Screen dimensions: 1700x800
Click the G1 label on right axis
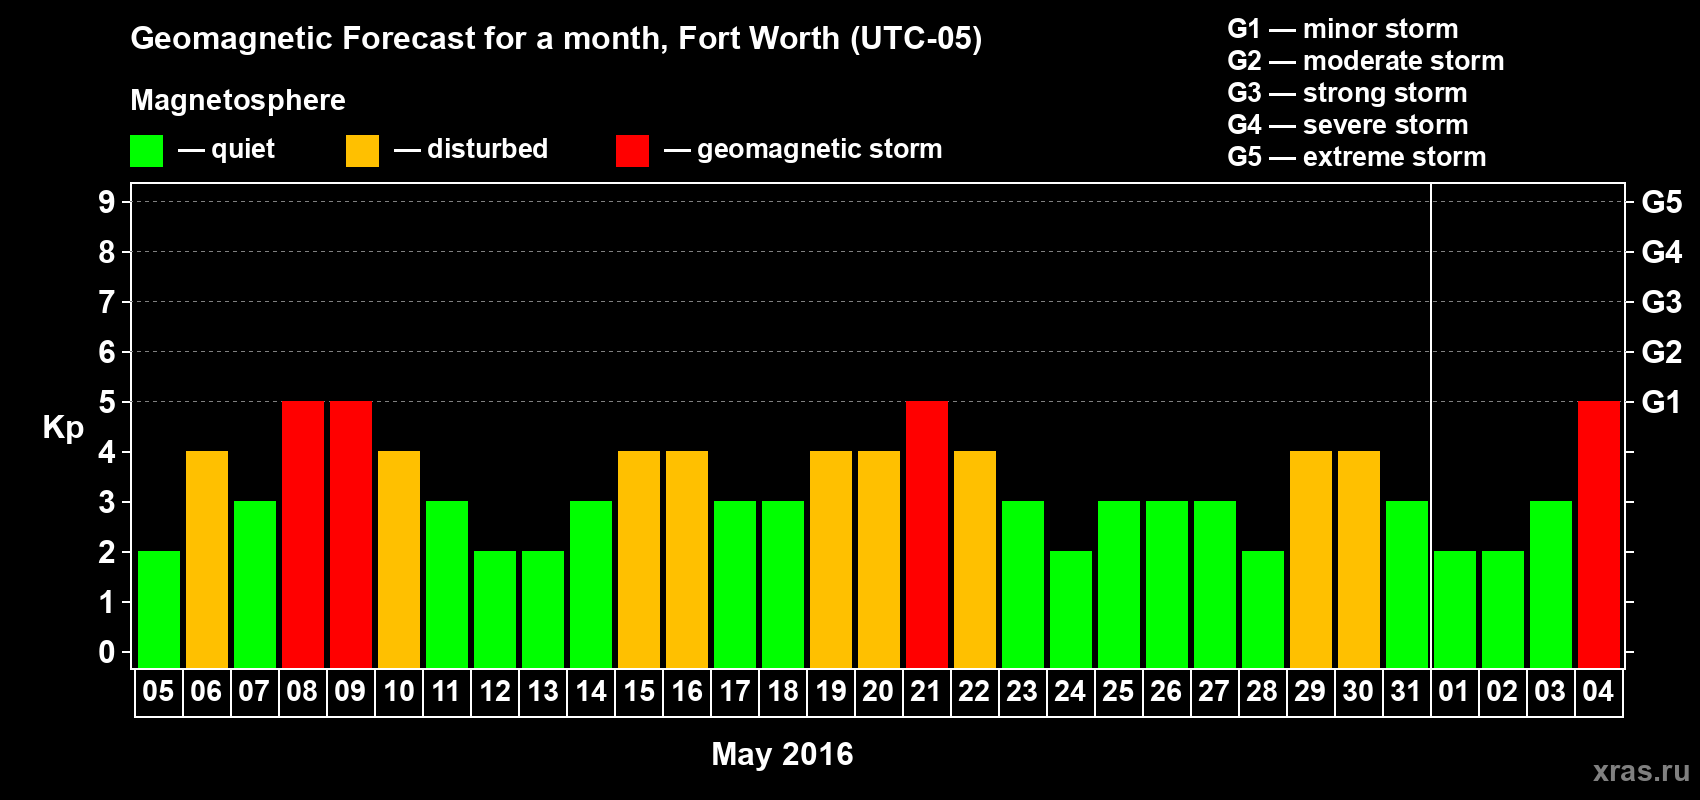pos(1662,402)
